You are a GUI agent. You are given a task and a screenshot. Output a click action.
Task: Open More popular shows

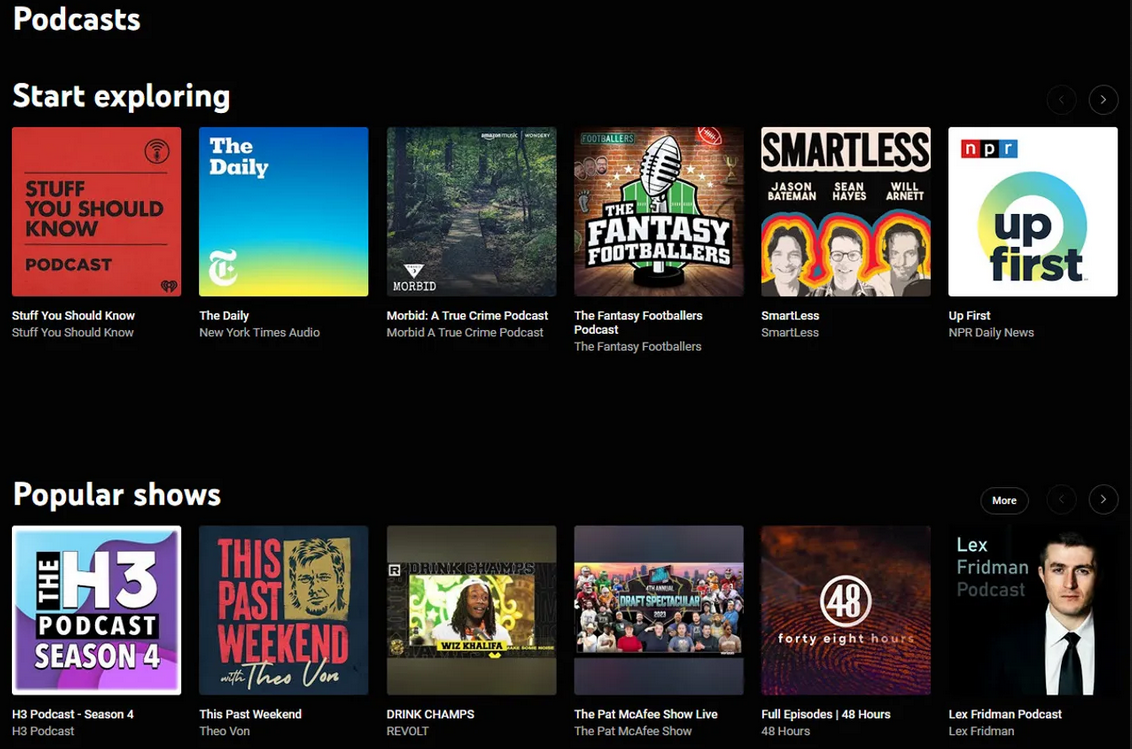click(x=1004, y=501)
